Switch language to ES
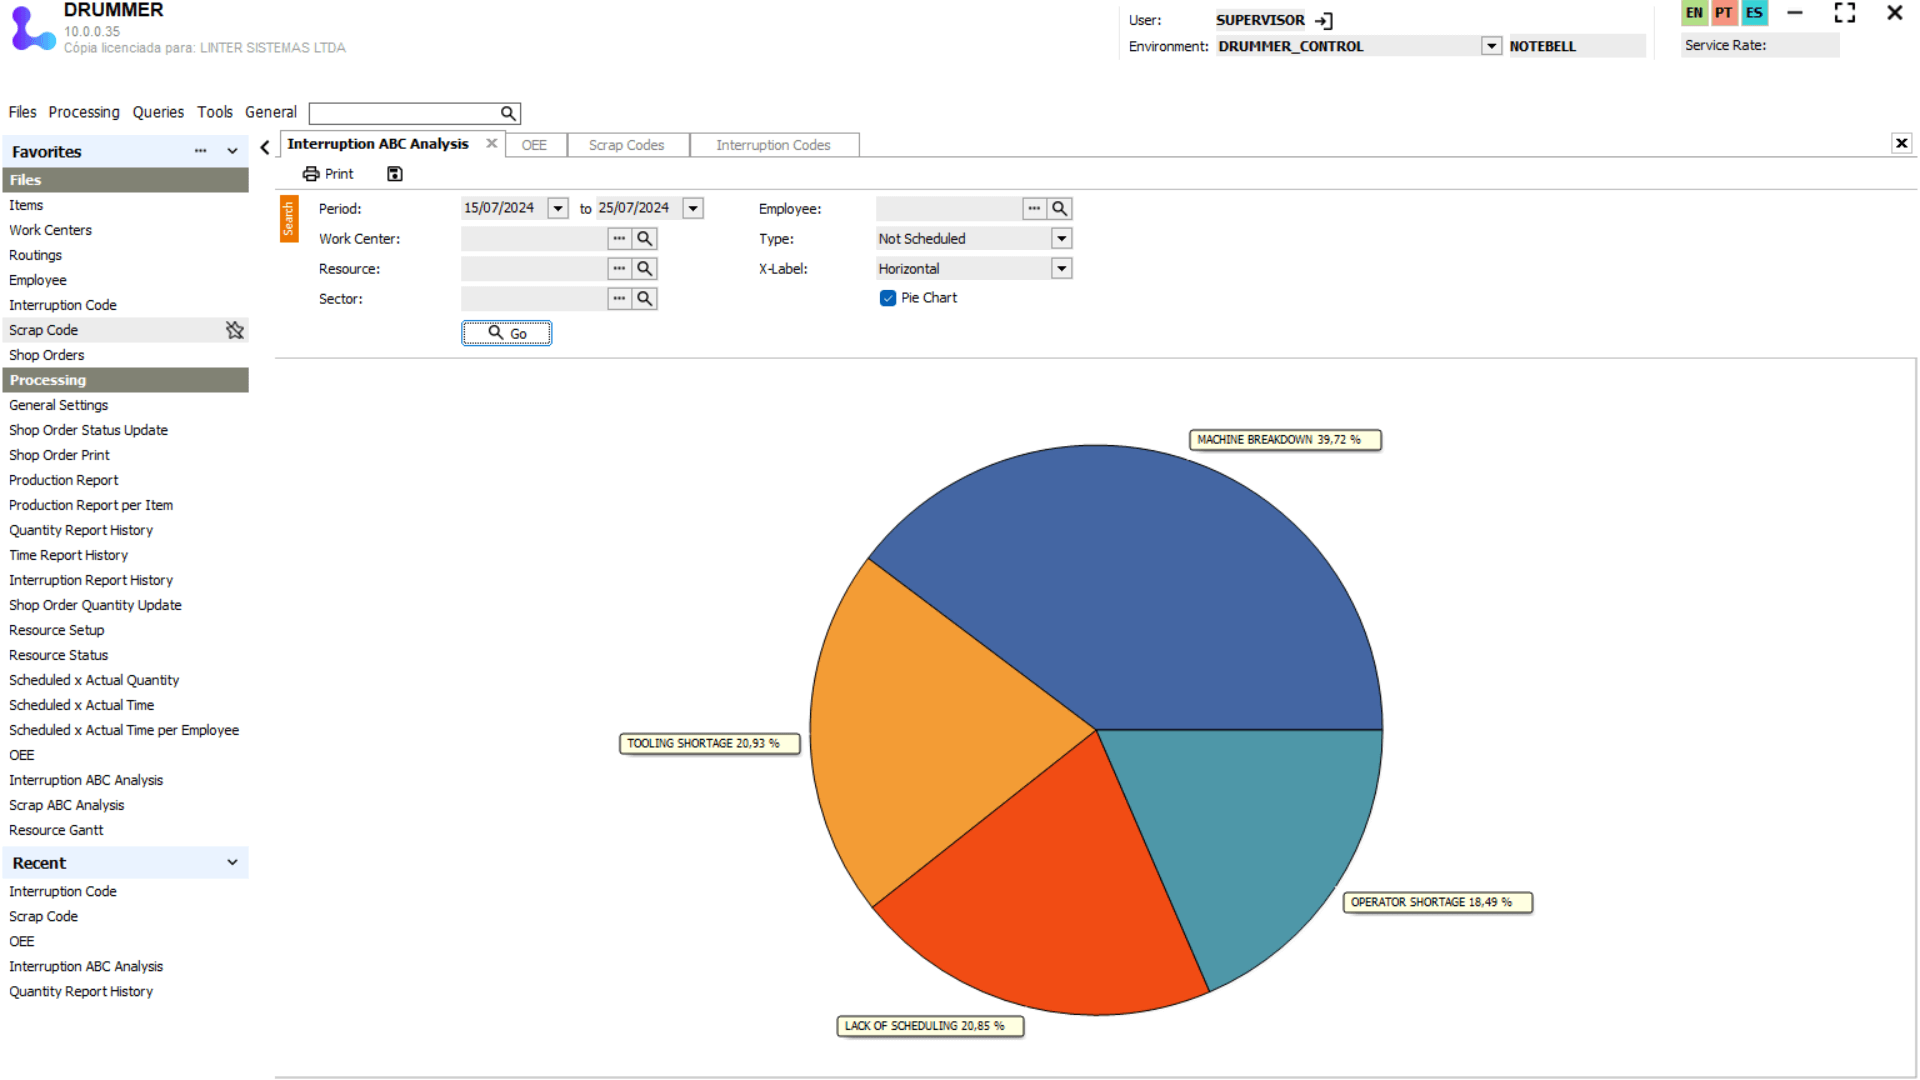The height and width of the screenshot is (1080, 1920). (x=1754, y=13)
